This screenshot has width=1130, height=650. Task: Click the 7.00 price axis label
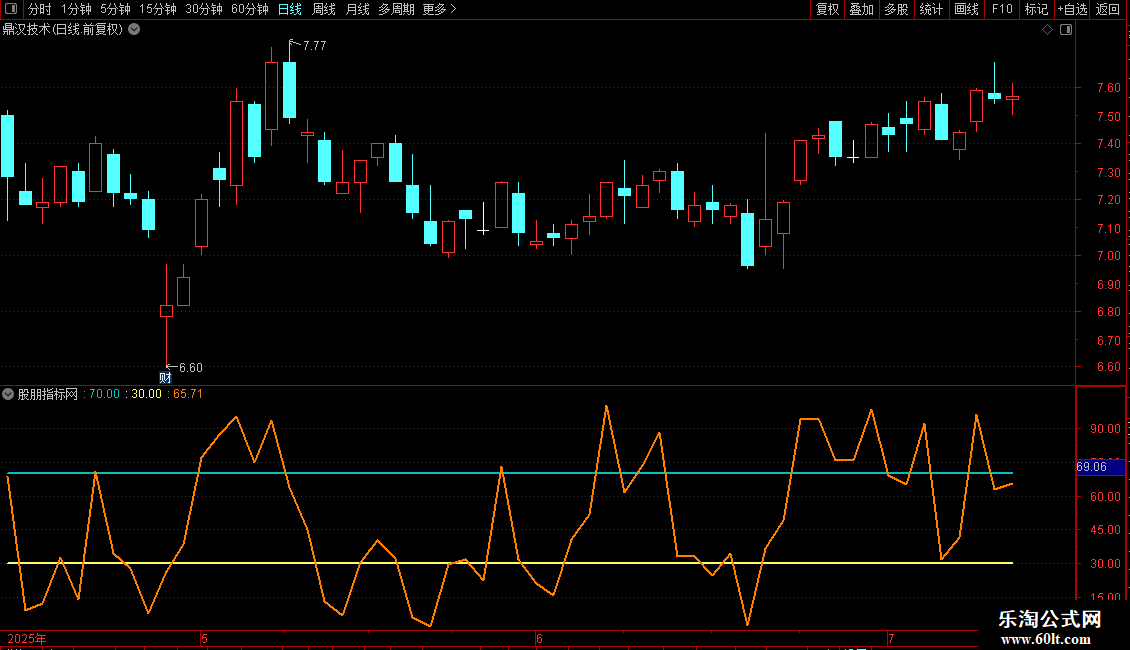(x=1108, y=256)
